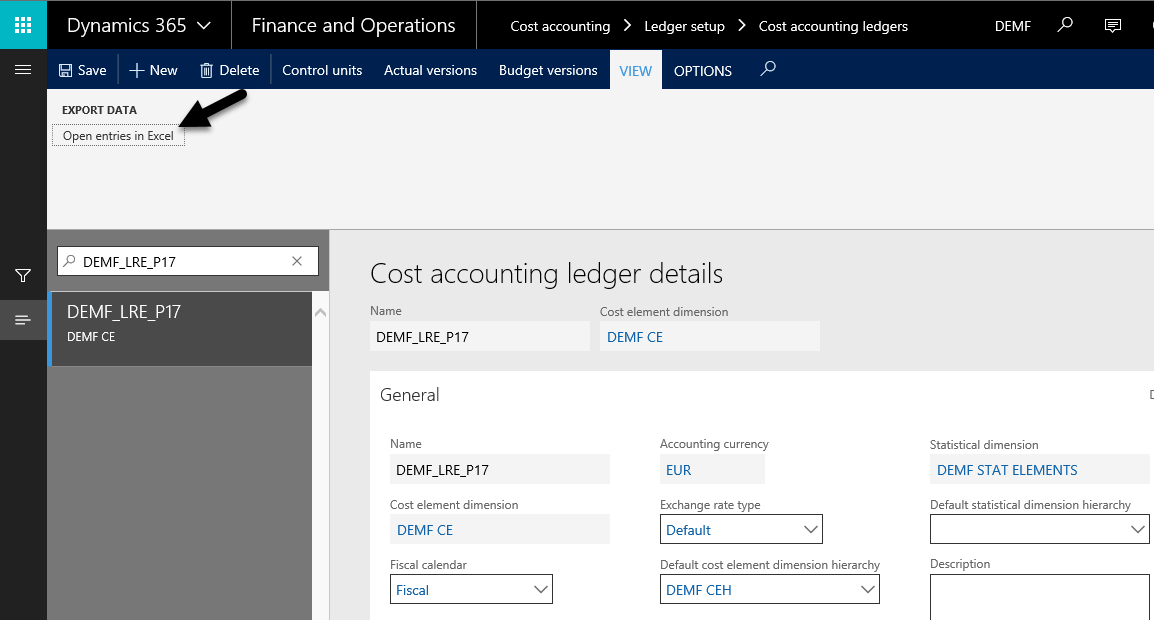The height and width of the screenshot is (620, 1154).
Task: Show the list view sidebar icon
Action: pyautogui.click(x=23, y=319)
